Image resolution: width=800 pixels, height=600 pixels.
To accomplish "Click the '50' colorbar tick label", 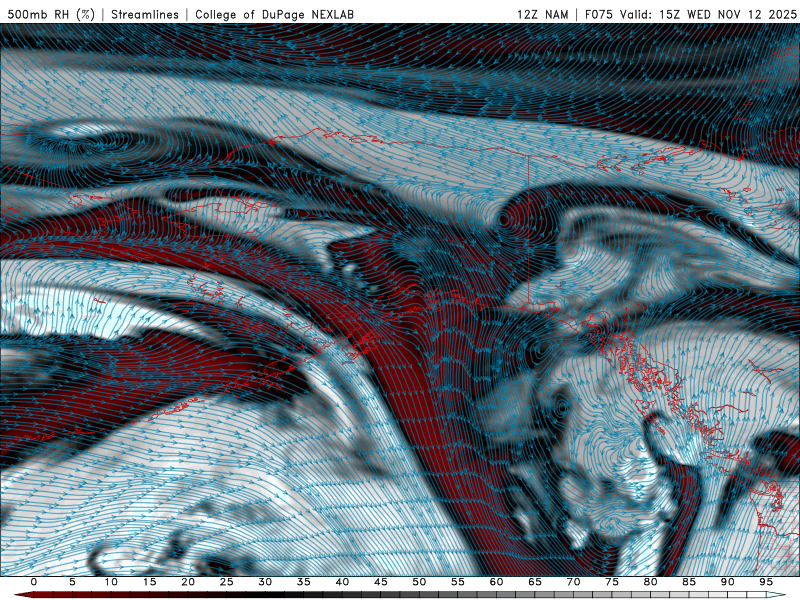I will coord(419,582).
